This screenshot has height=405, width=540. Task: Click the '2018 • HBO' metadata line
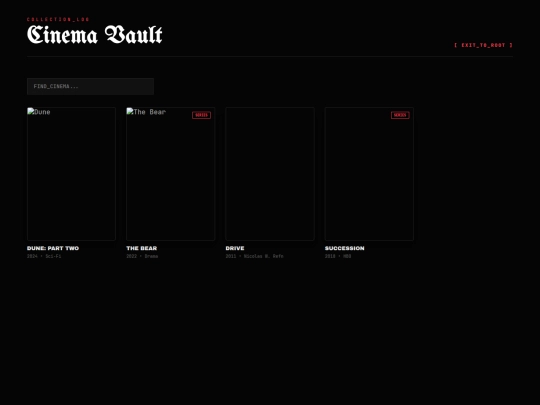(x=338, y=256)
